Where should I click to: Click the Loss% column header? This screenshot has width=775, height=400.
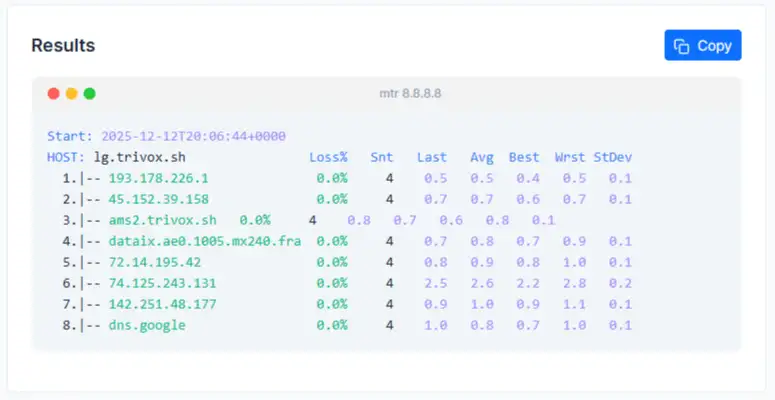[x=328, y=157]
